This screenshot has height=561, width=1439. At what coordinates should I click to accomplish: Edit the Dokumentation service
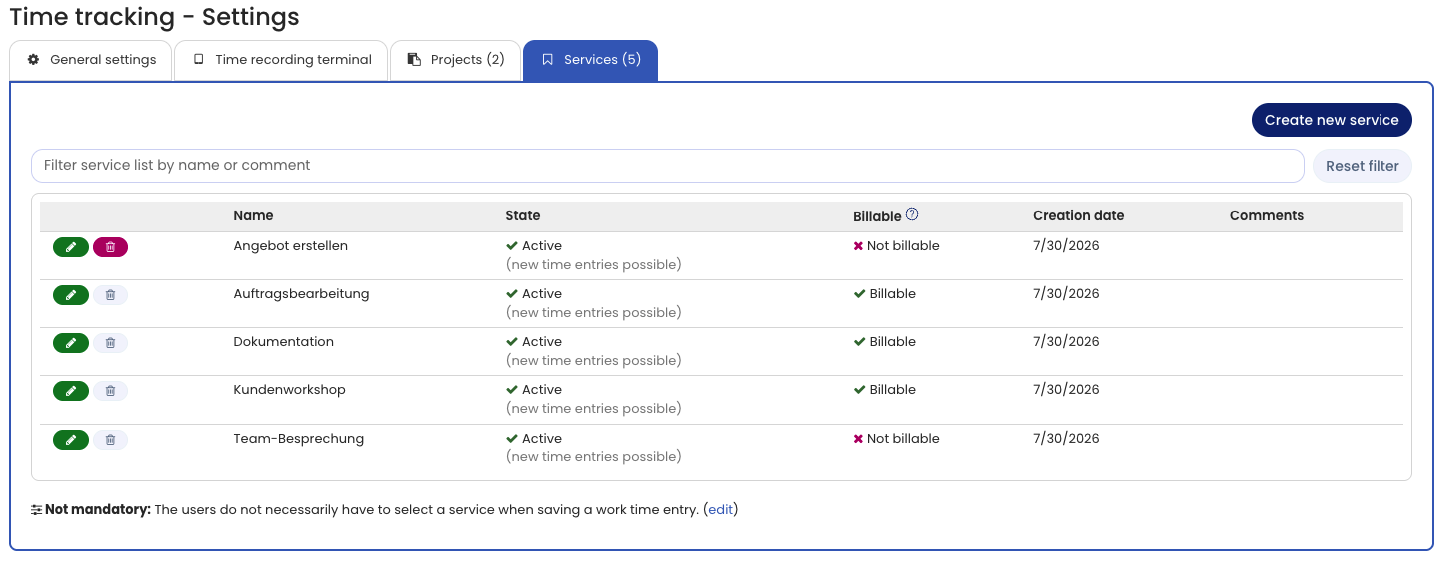pyautogui.click(x=71, y=343)
